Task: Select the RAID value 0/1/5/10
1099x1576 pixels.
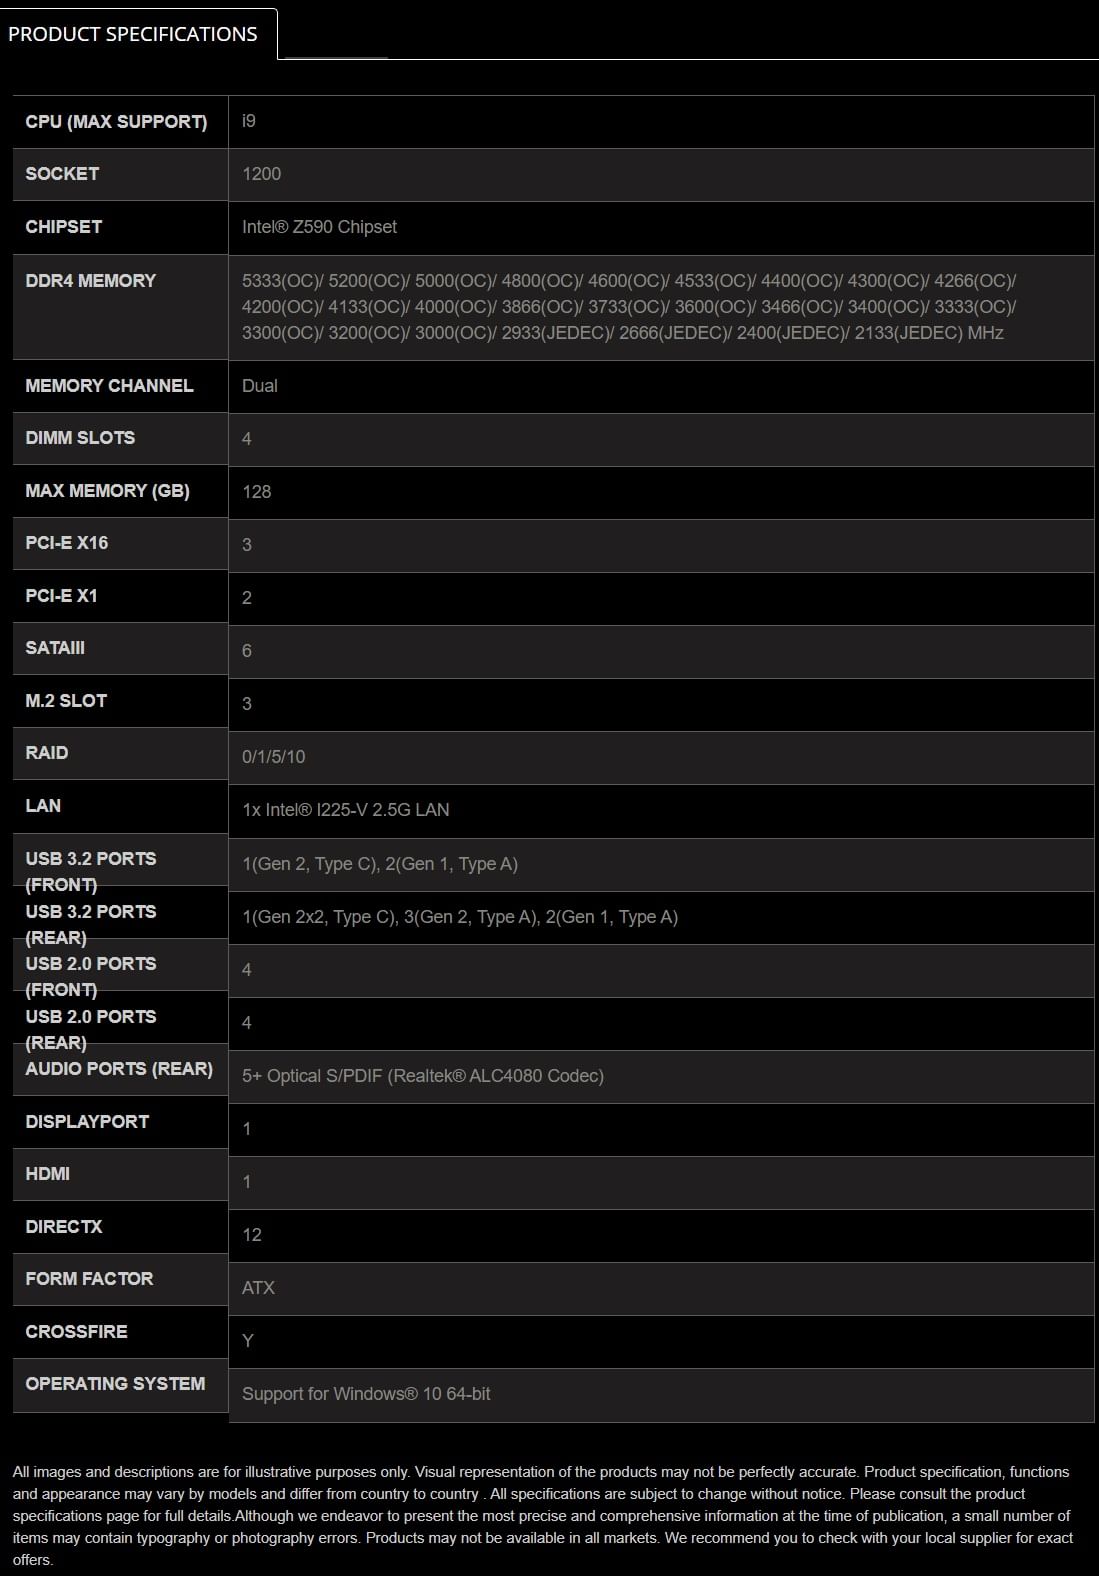Action: click(x=273, y=757)
